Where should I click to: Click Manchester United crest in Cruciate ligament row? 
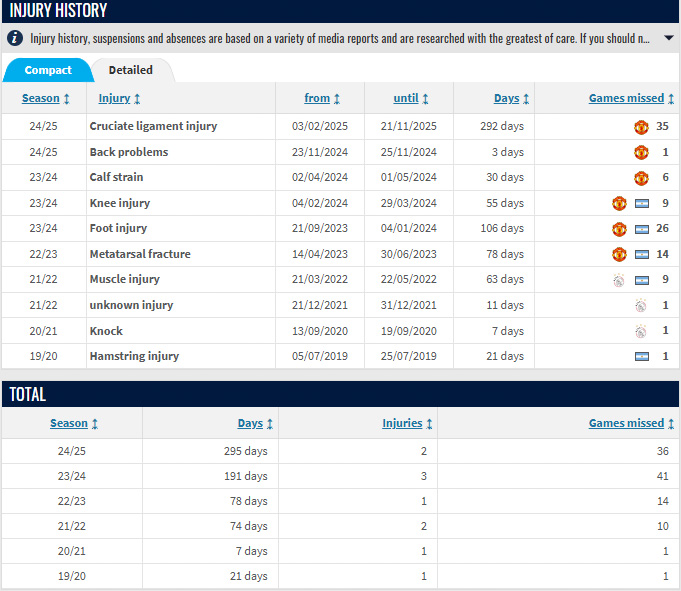tap(641, 127)
